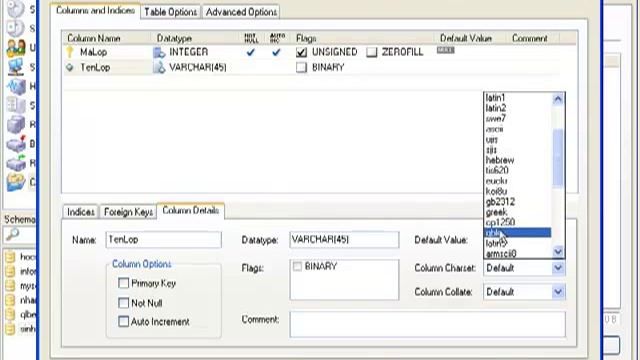640x360 pixels.
Task: Open Server Connections monitor icon in sidebar
Action: pyautogui.click(x=16, y=67)
